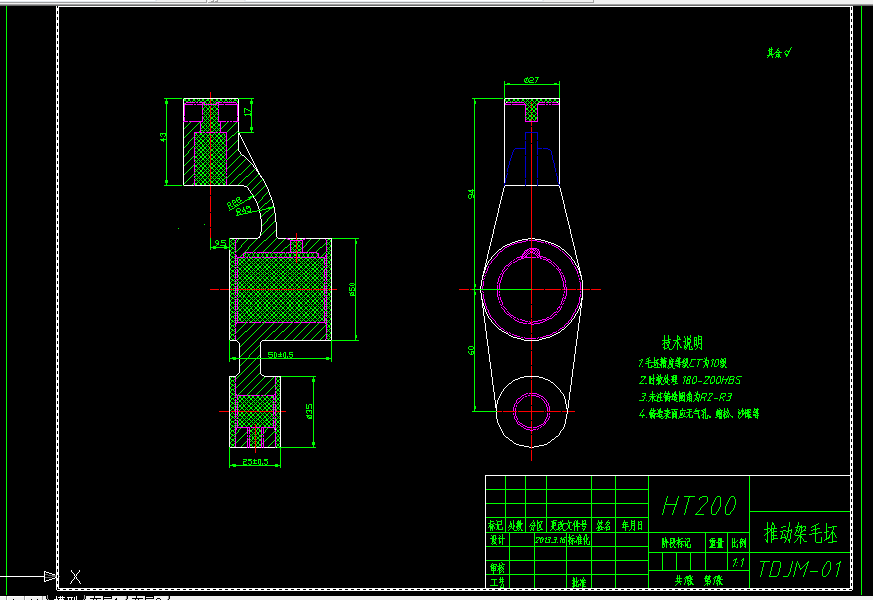
Task: Select the 审核 label
Action: [x=497, y=568]
